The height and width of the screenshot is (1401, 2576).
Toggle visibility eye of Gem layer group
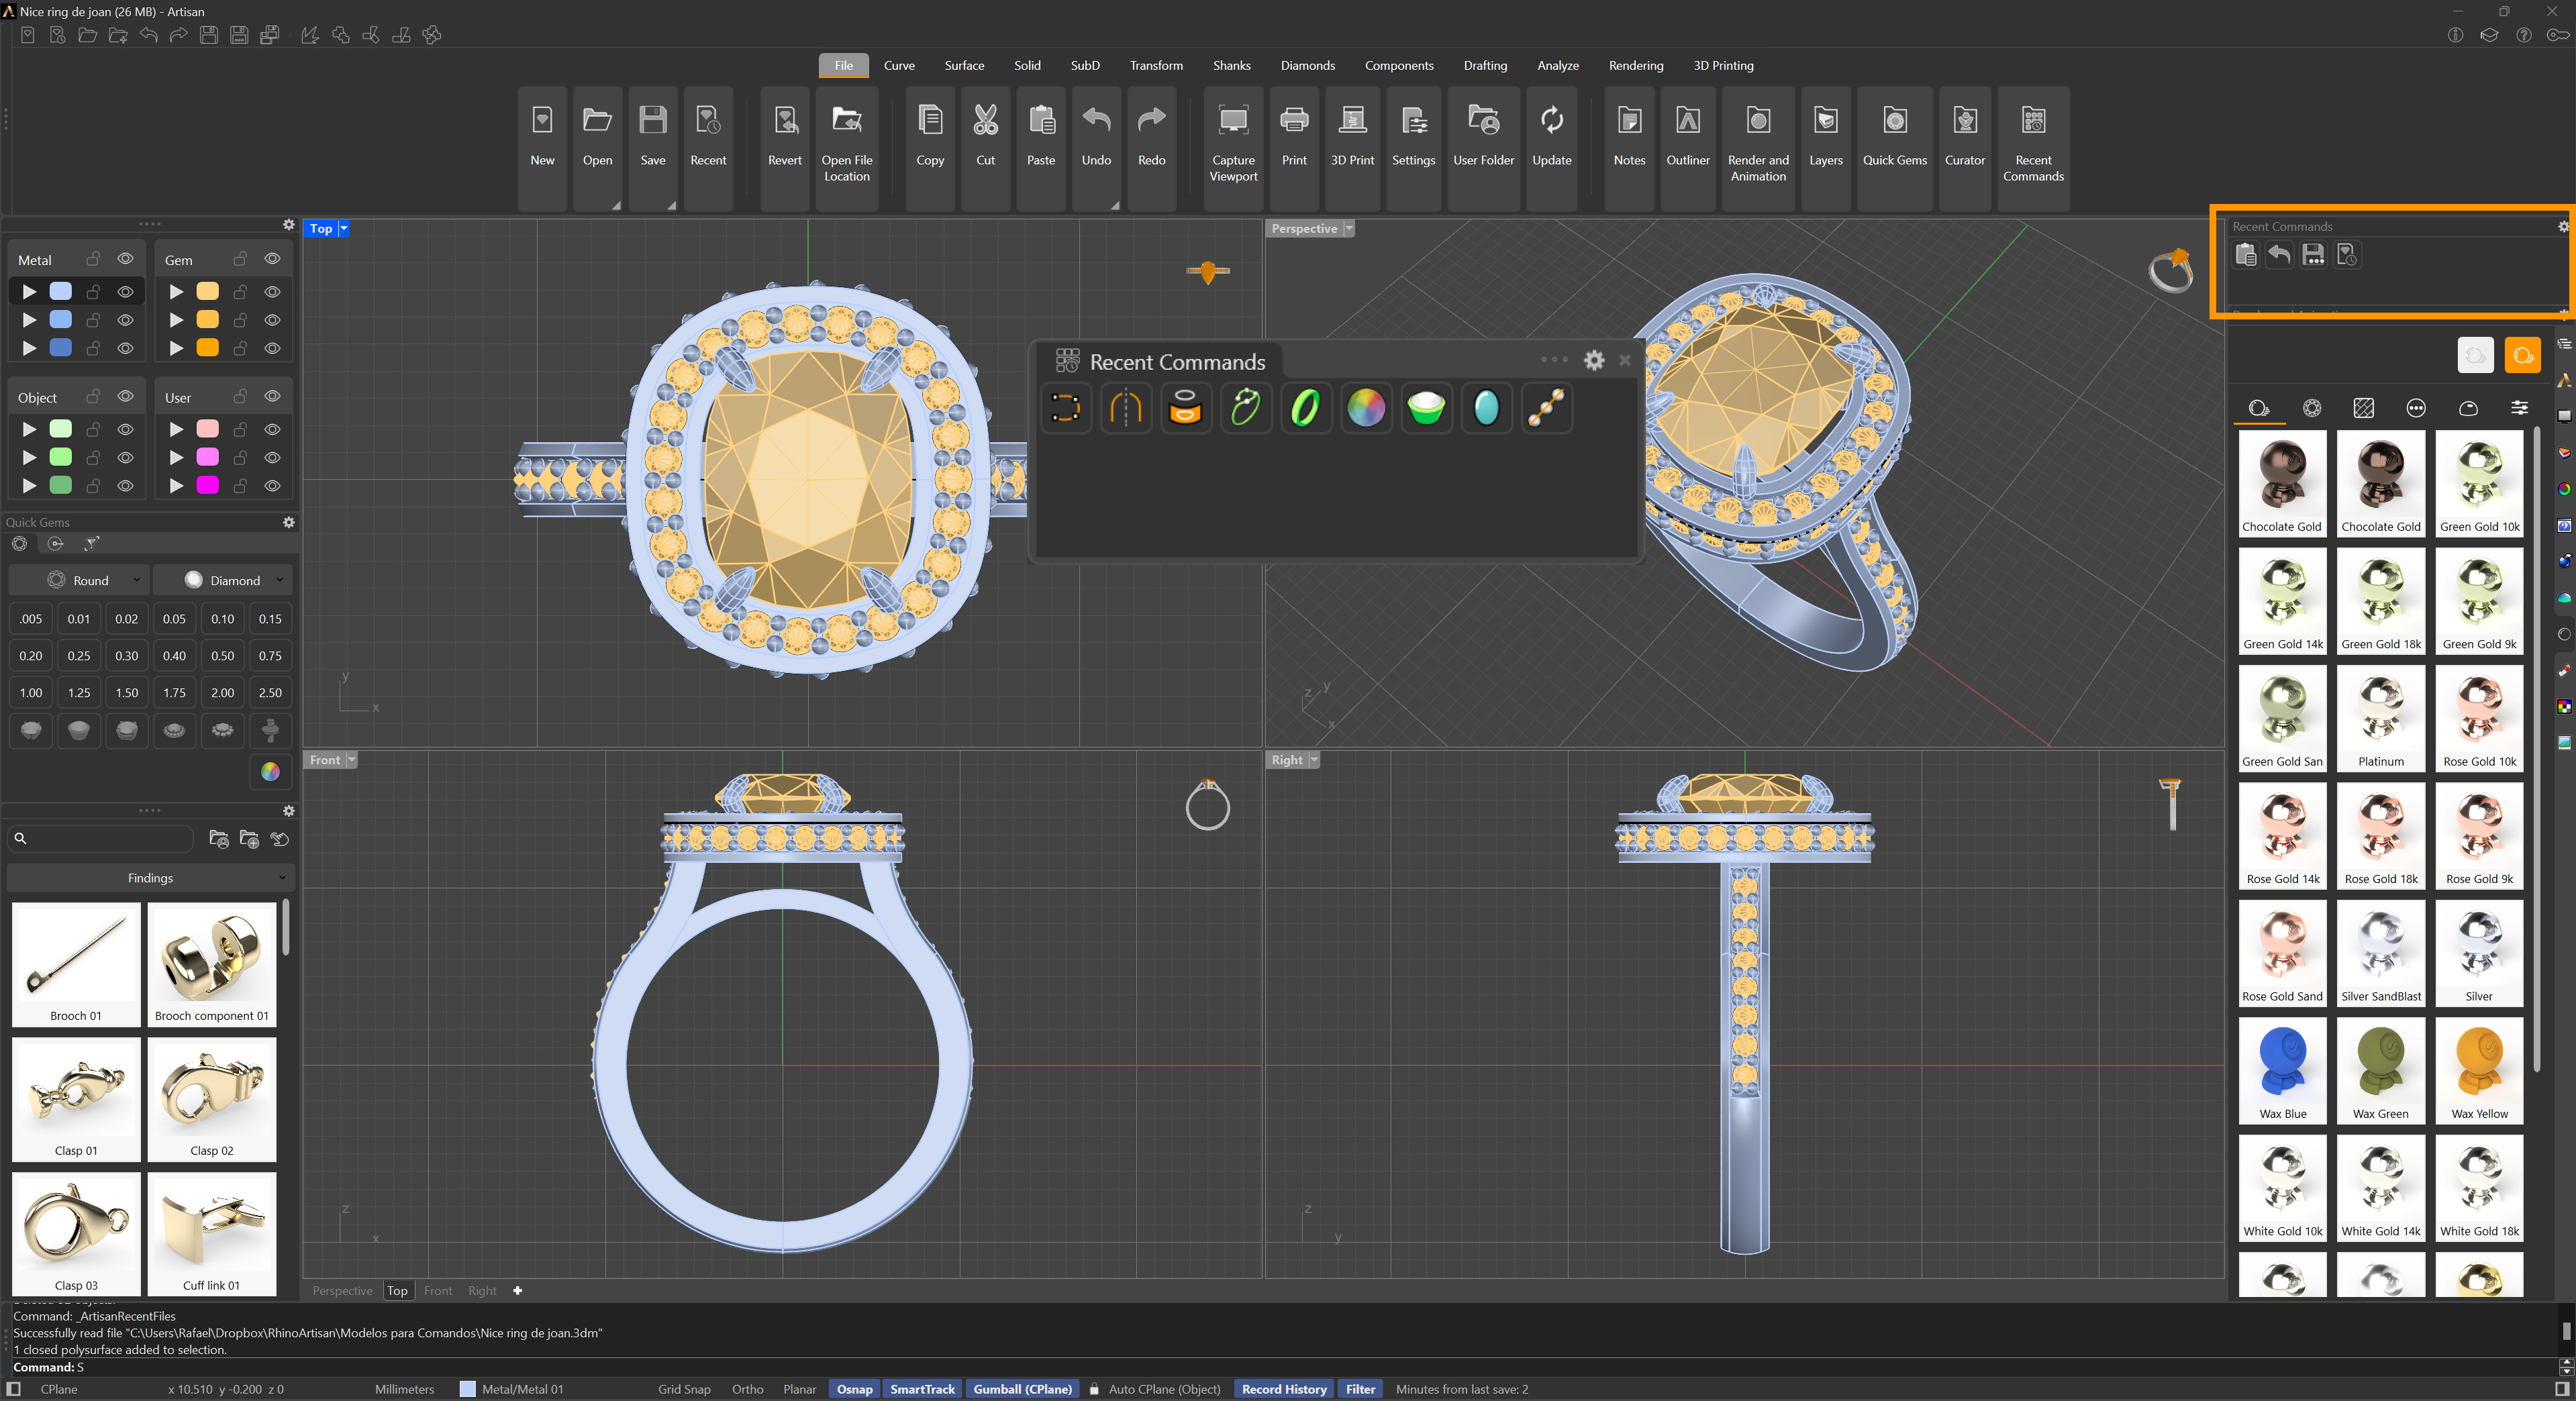[272, 259]
